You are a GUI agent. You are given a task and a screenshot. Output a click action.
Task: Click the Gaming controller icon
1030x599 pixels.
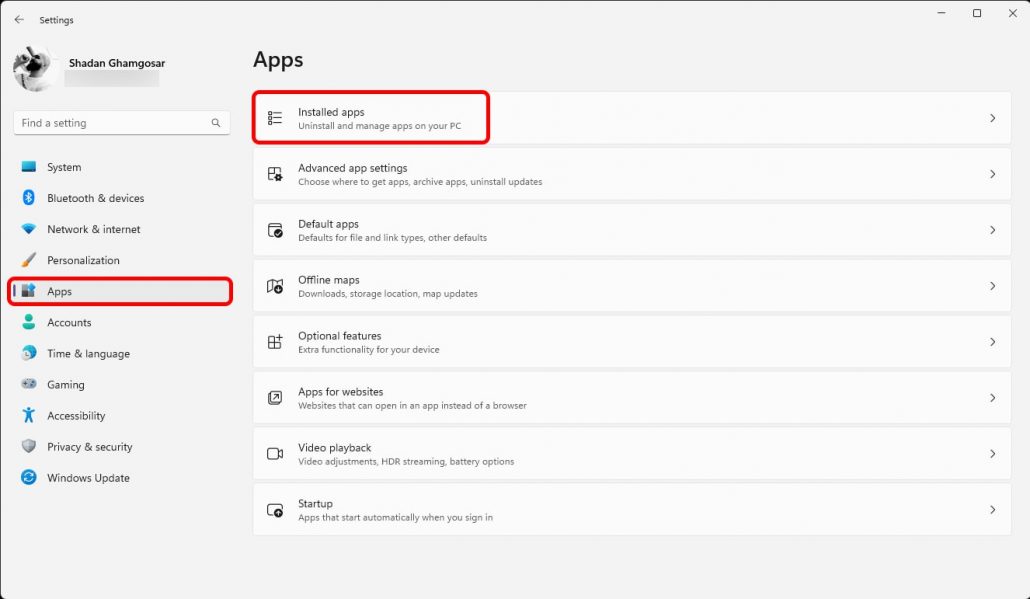[x=29, y=385]
